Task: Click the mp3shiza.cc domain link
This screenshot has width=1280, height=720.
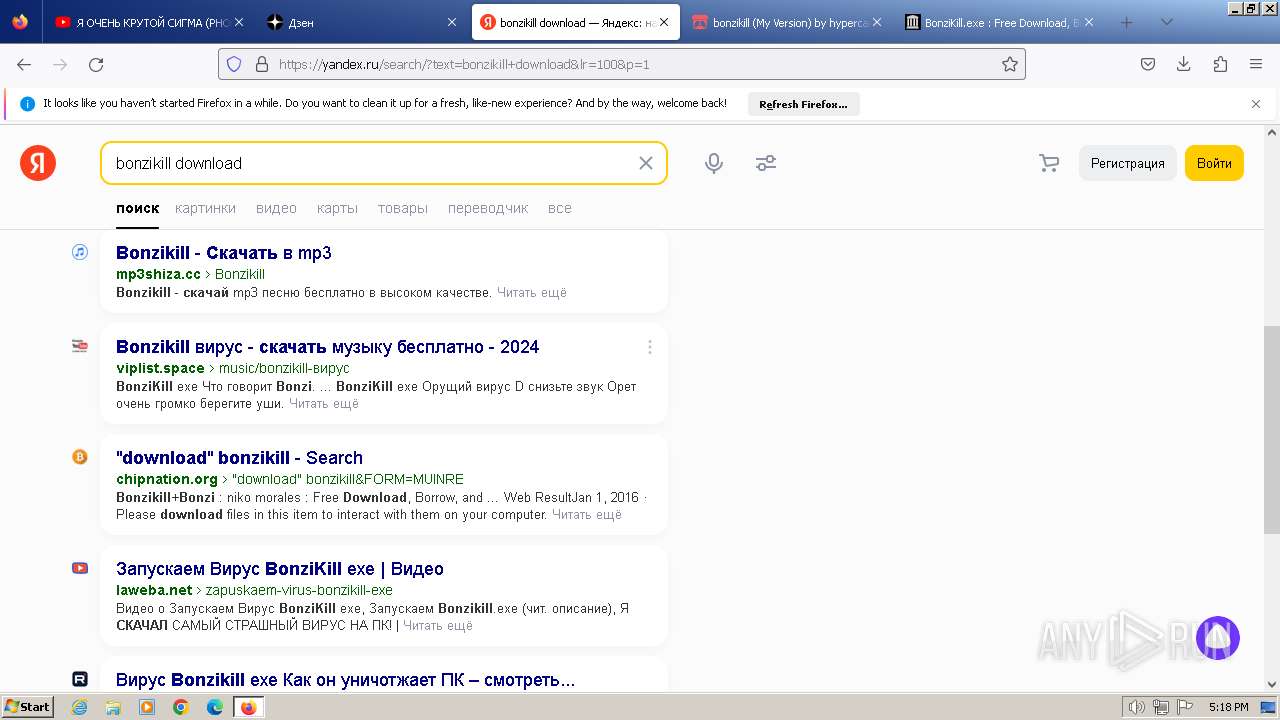Action: tap(158, 274)
